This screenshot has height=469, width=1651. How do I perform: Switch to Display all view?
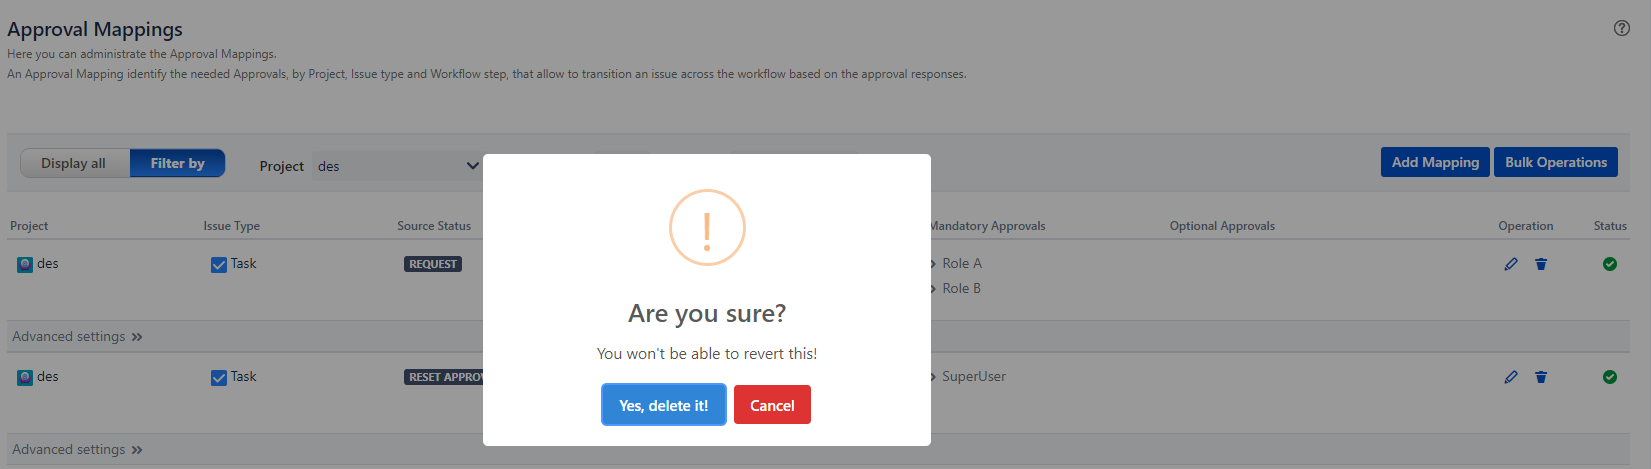coord(74,163)
